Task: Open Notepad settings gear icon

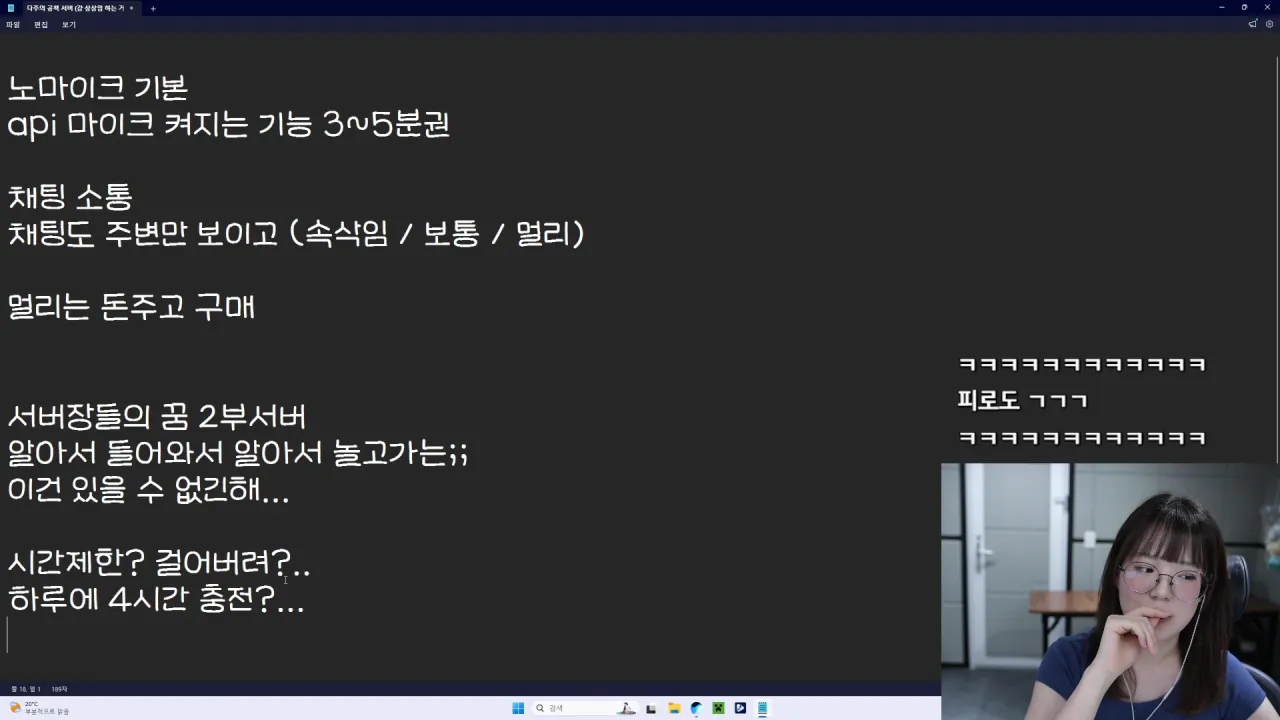Action: (1270, 24)
